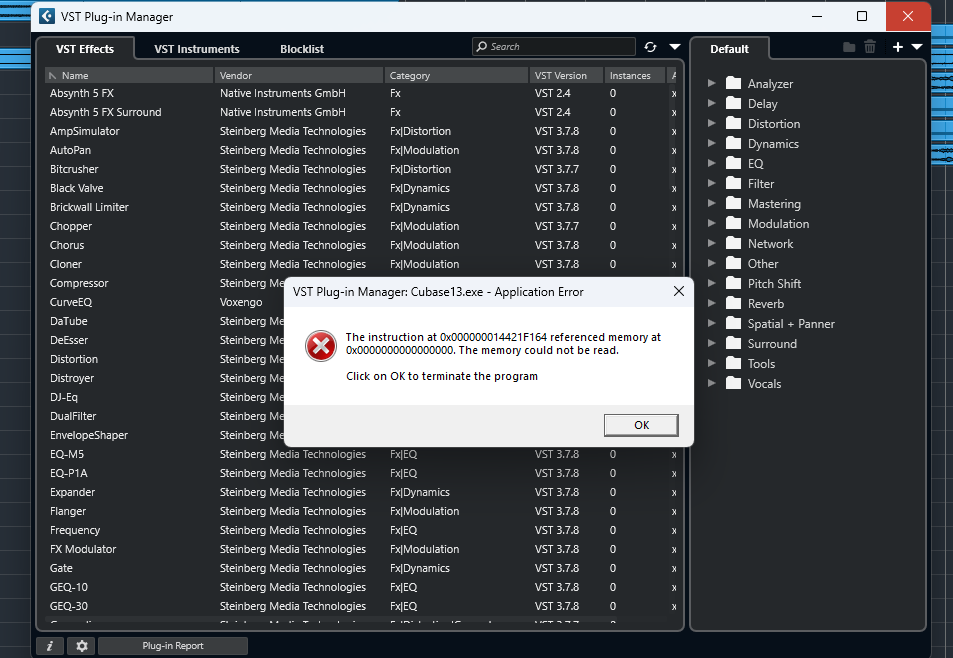Refresh the plug-in list with the circular arrows icon
Viewport: 953px width, 658px height.
pos(650,47)
